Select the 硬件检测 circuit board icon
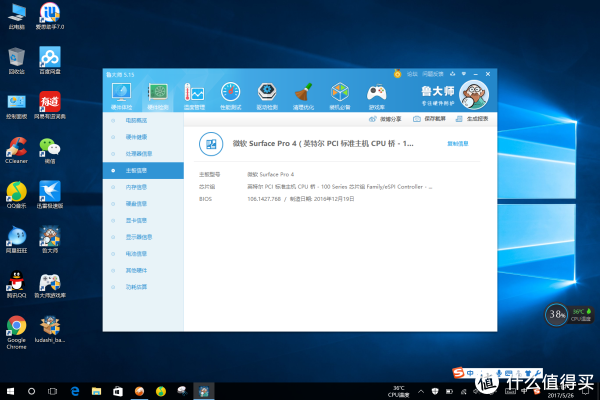600x400 pixels. click(x=158, y=96)
